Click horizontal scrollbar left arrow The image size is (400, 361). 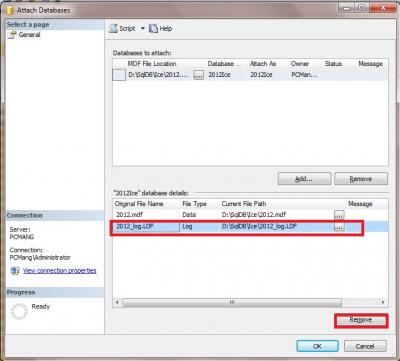pos(117,302)
